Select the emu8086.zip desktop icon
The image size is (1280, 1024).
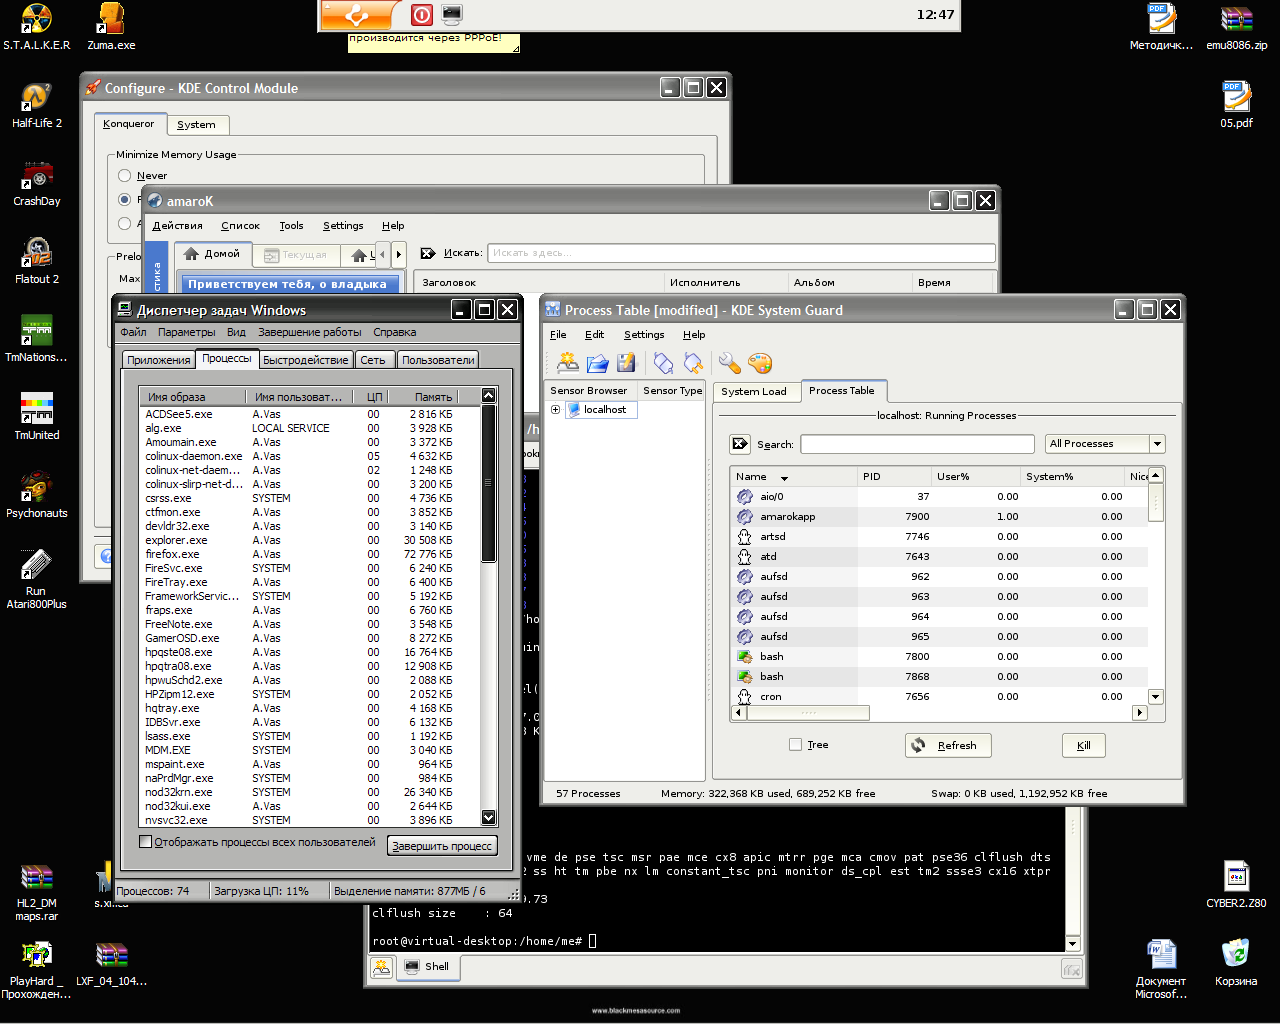1236,27
